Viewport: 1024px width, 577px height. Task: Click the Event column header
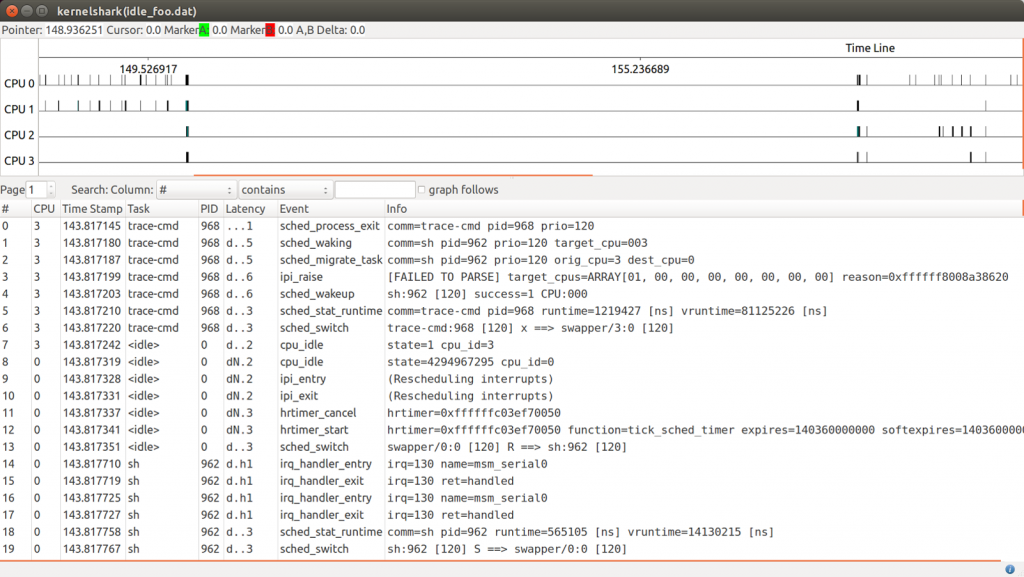pyautogui.click(x=294, y=209)
